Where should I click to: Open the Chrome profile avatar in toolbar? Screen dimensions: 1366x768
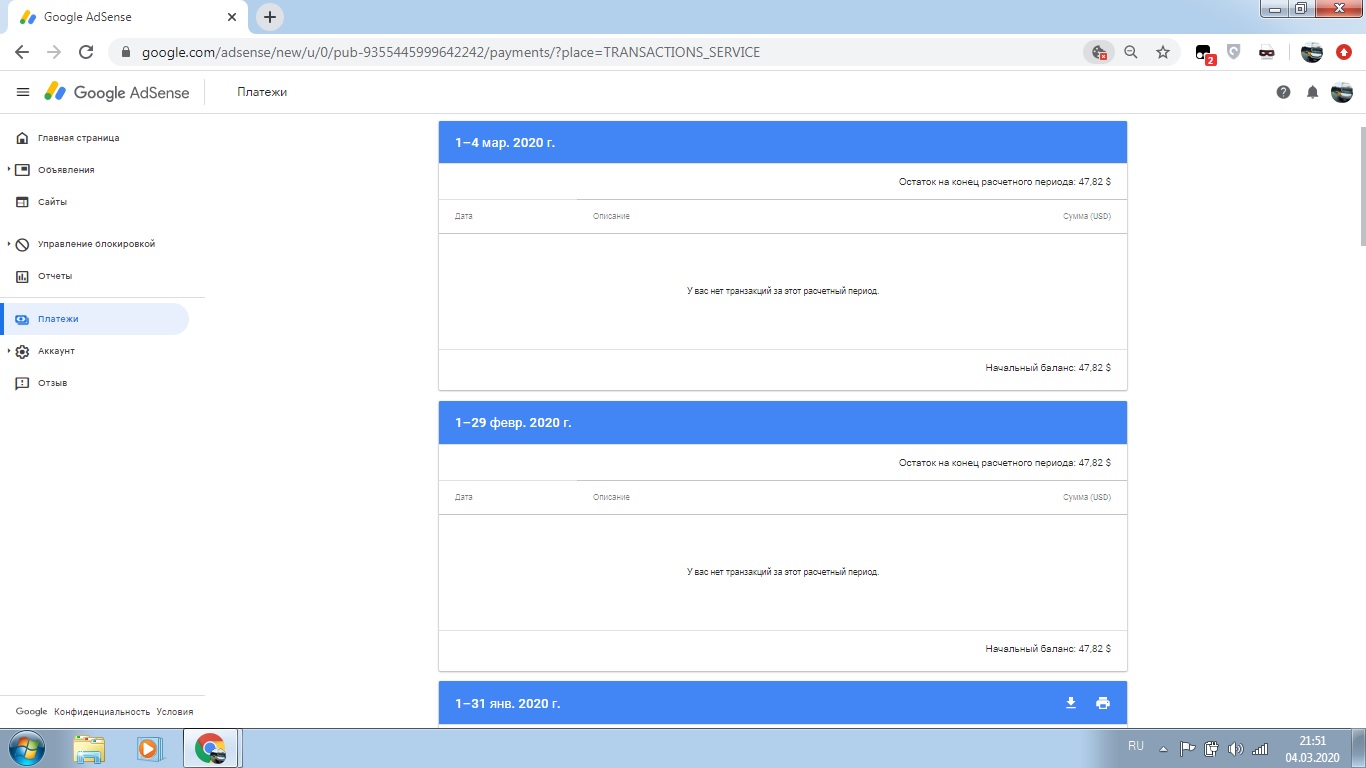tap(1312, 52)
